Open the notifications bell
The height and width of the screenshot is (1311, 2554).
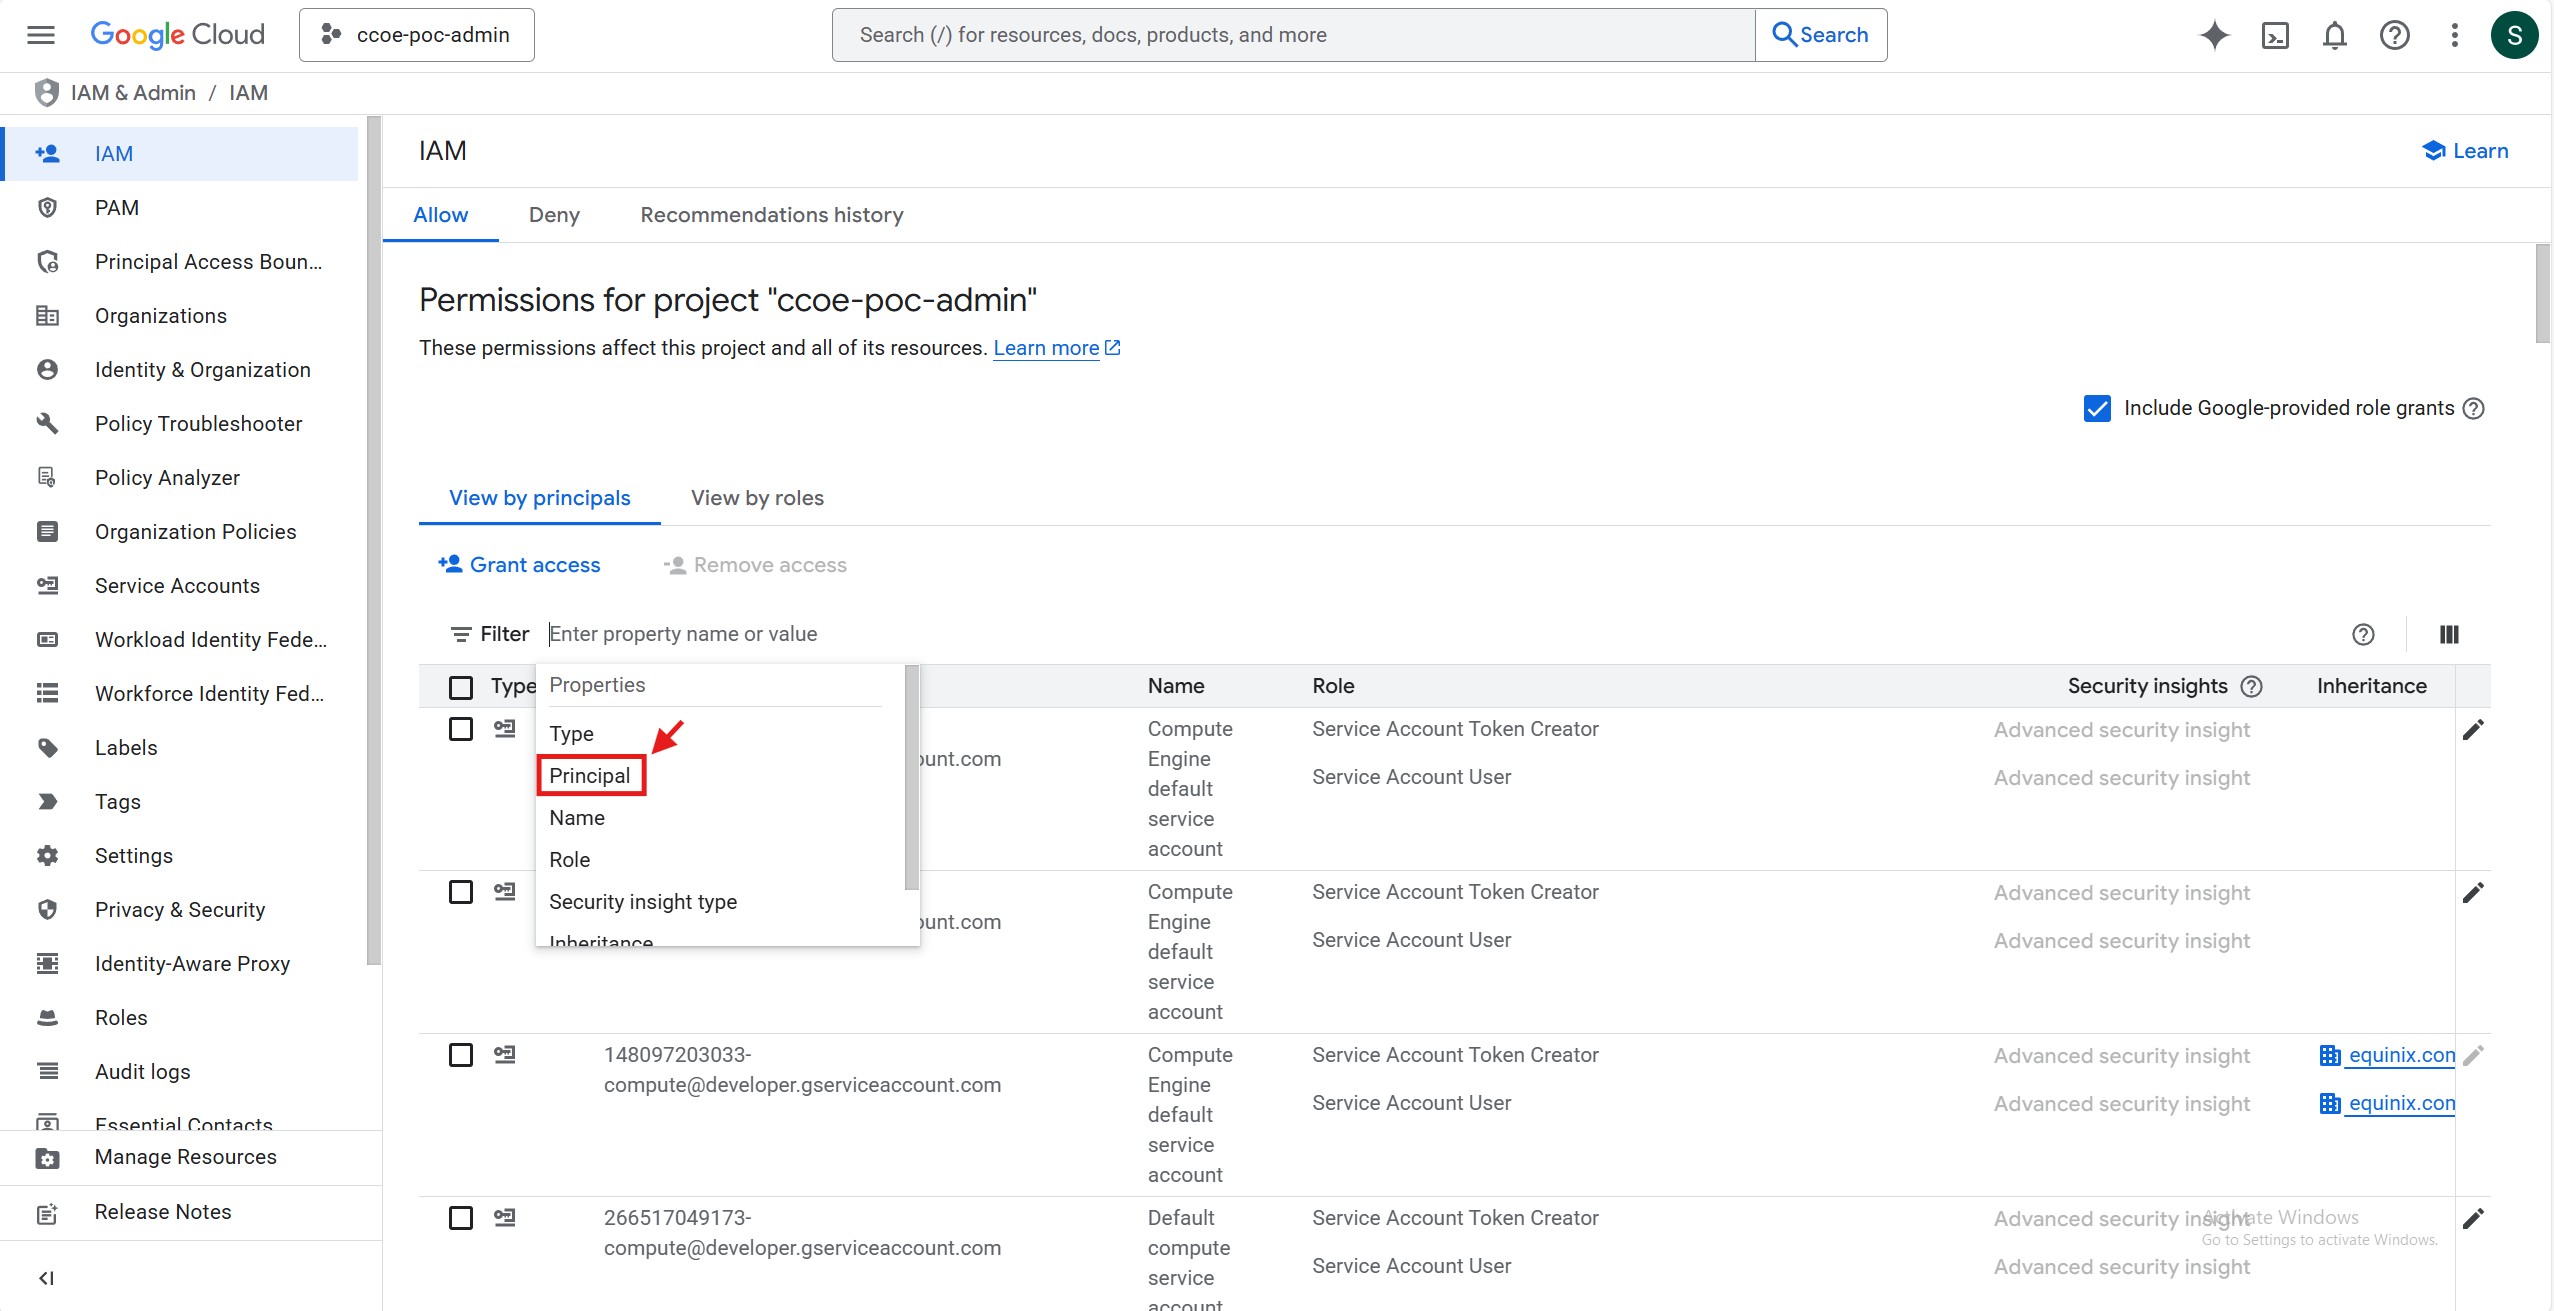(x=2334, y=35)
